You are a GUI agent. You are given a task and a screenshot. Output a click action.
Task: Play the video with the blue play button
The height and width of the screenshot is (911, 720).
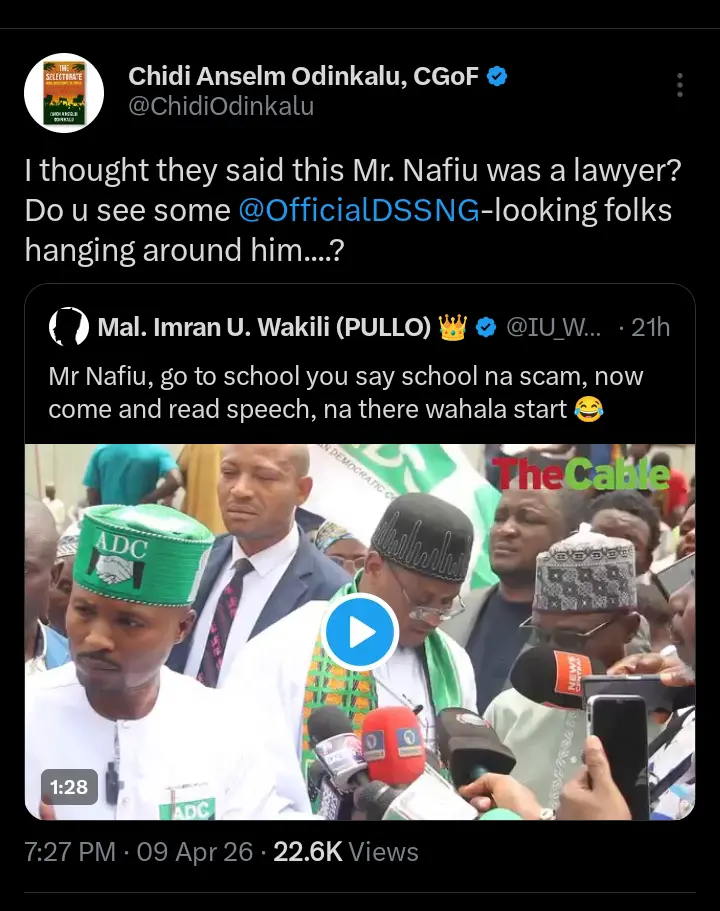point(360,632)
